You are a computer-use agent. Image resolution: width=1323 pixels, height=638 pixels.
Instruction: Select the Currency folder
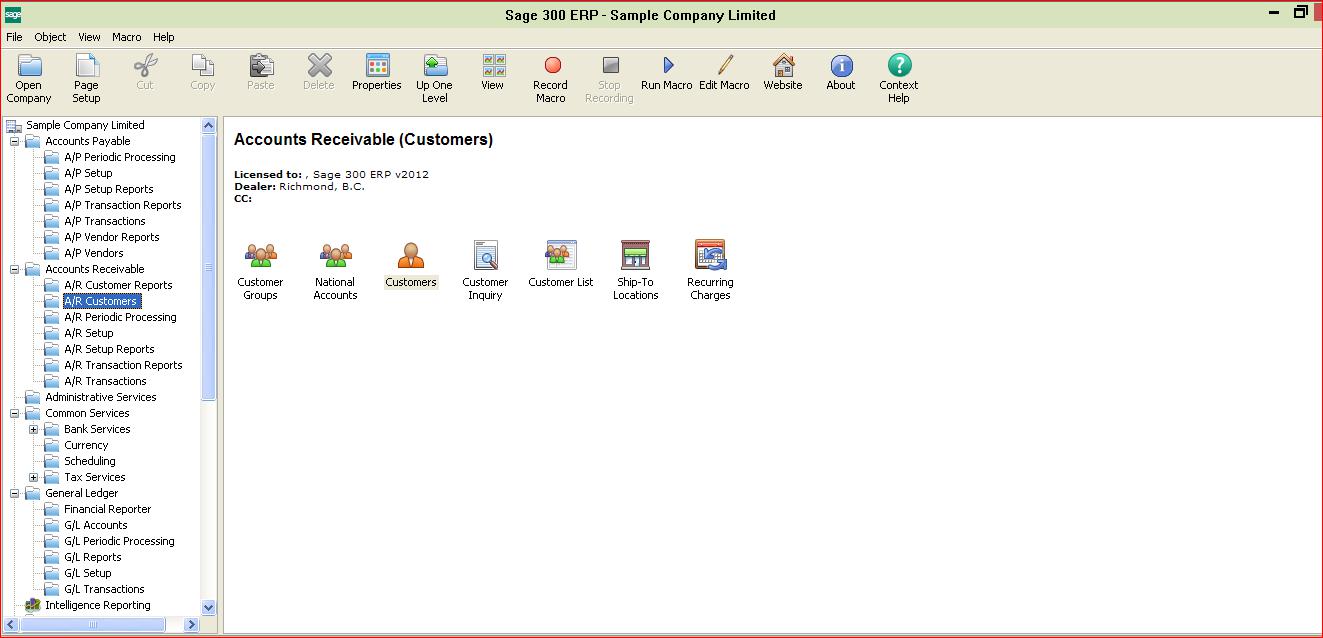[86, 445]
